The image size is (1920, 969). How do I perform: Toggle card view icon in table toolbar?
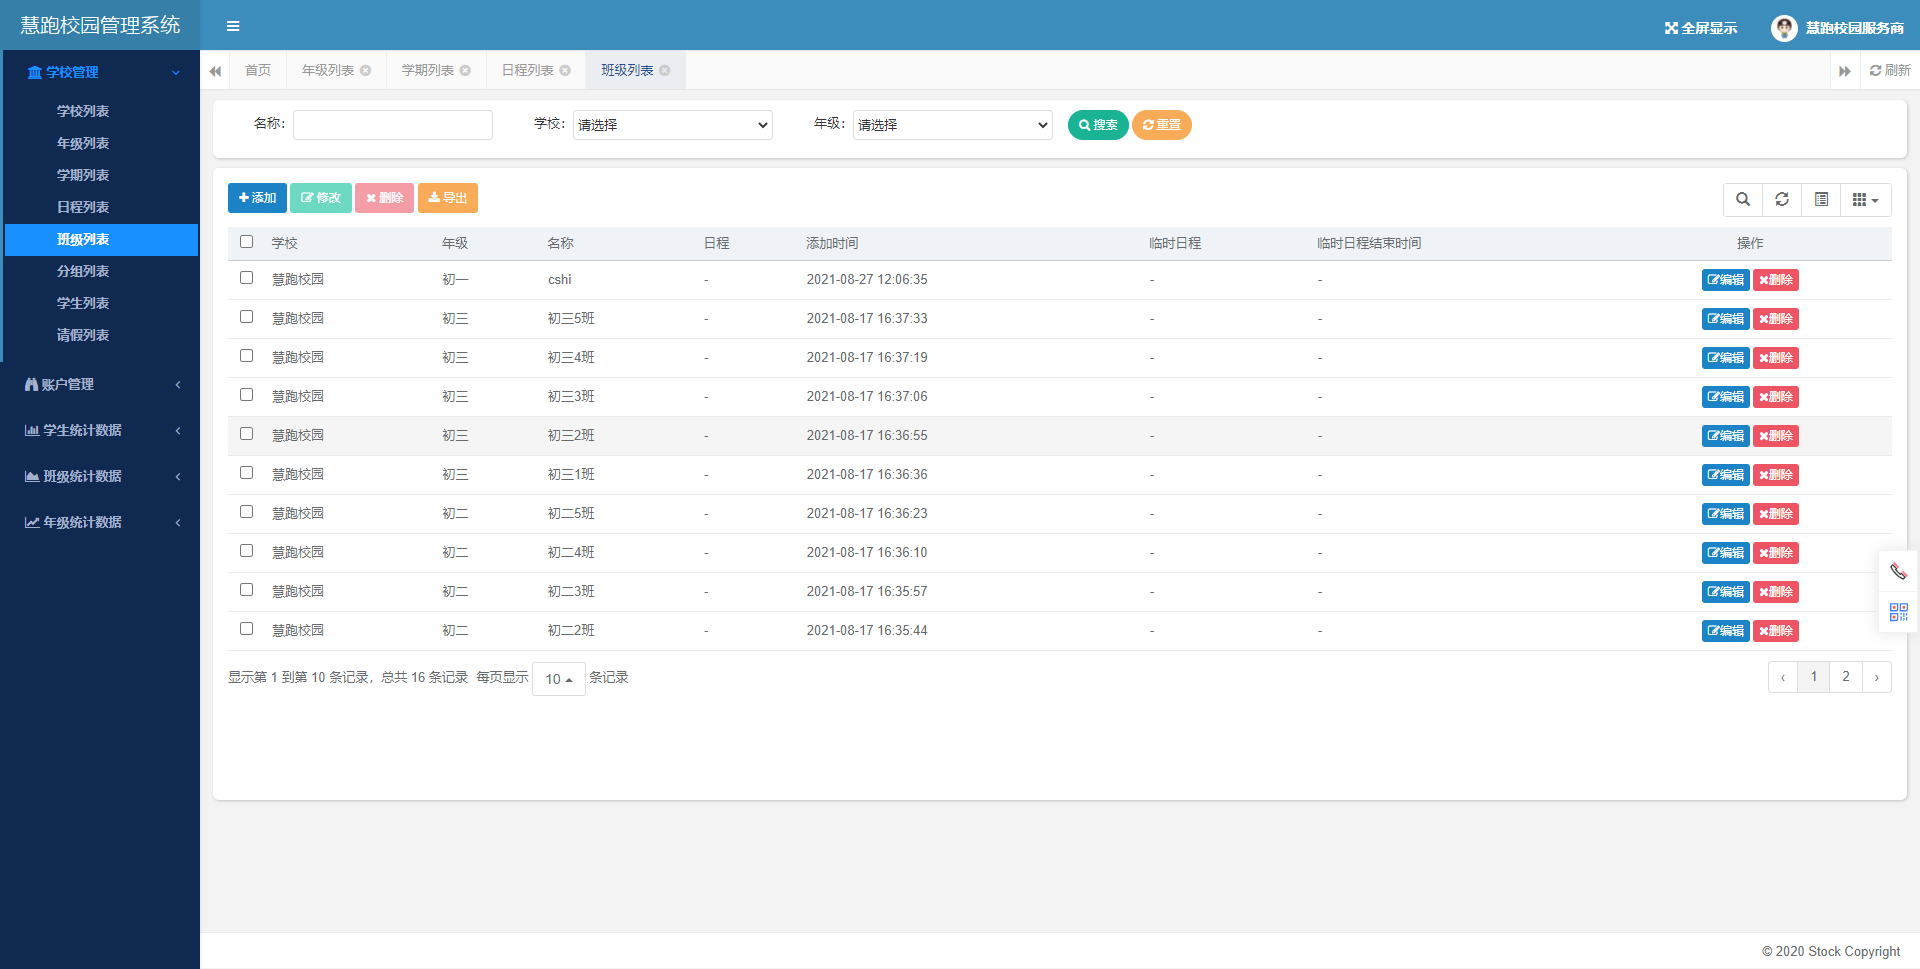click(x=1821, y=199)
